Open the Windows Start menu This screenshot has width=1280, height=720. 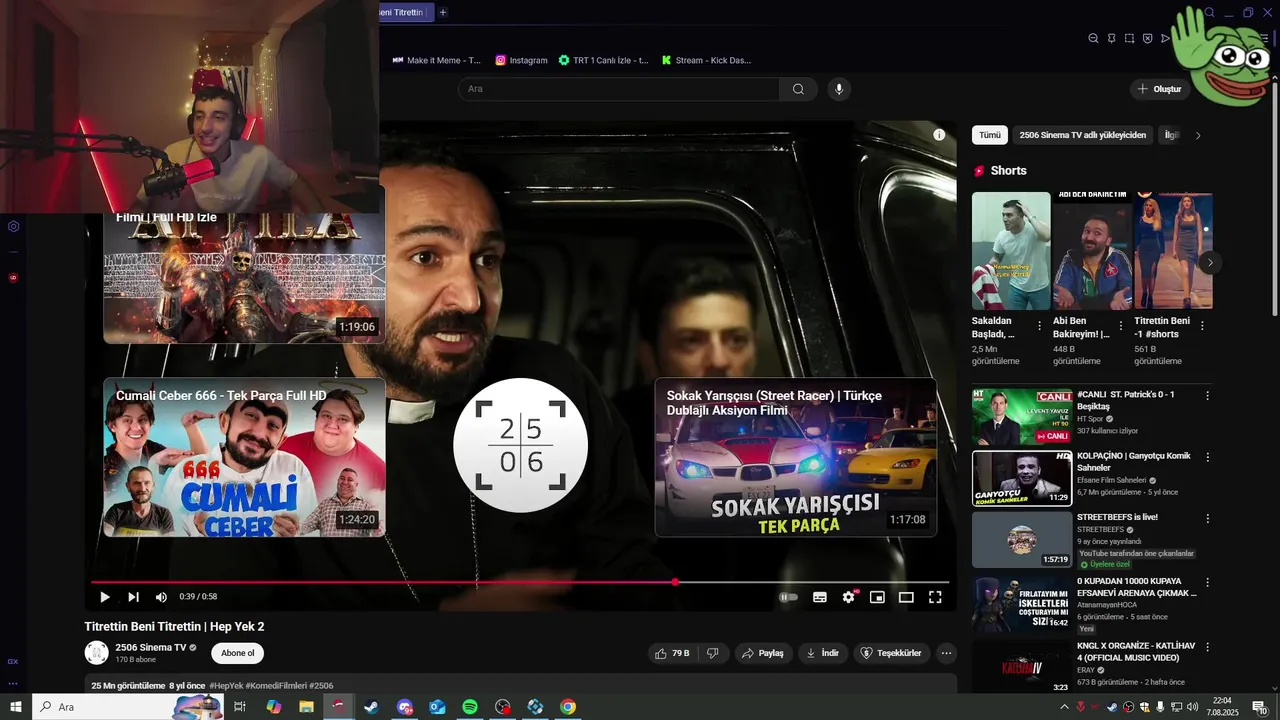(14, 707)
